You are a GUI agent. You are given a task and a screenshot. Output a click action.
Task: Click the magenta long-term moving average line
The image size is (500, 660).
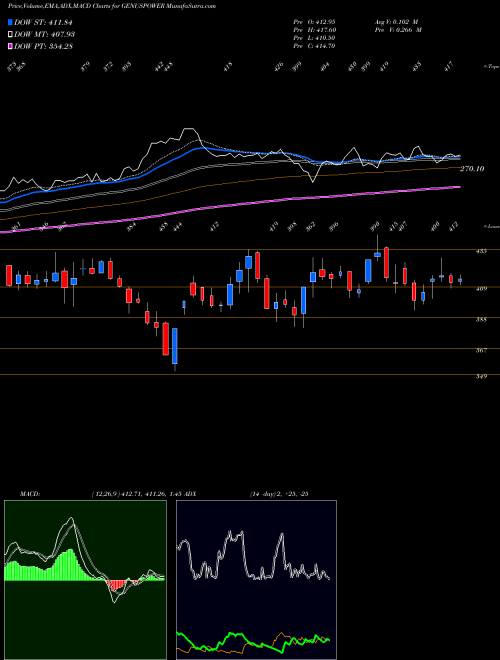point(230,206)
